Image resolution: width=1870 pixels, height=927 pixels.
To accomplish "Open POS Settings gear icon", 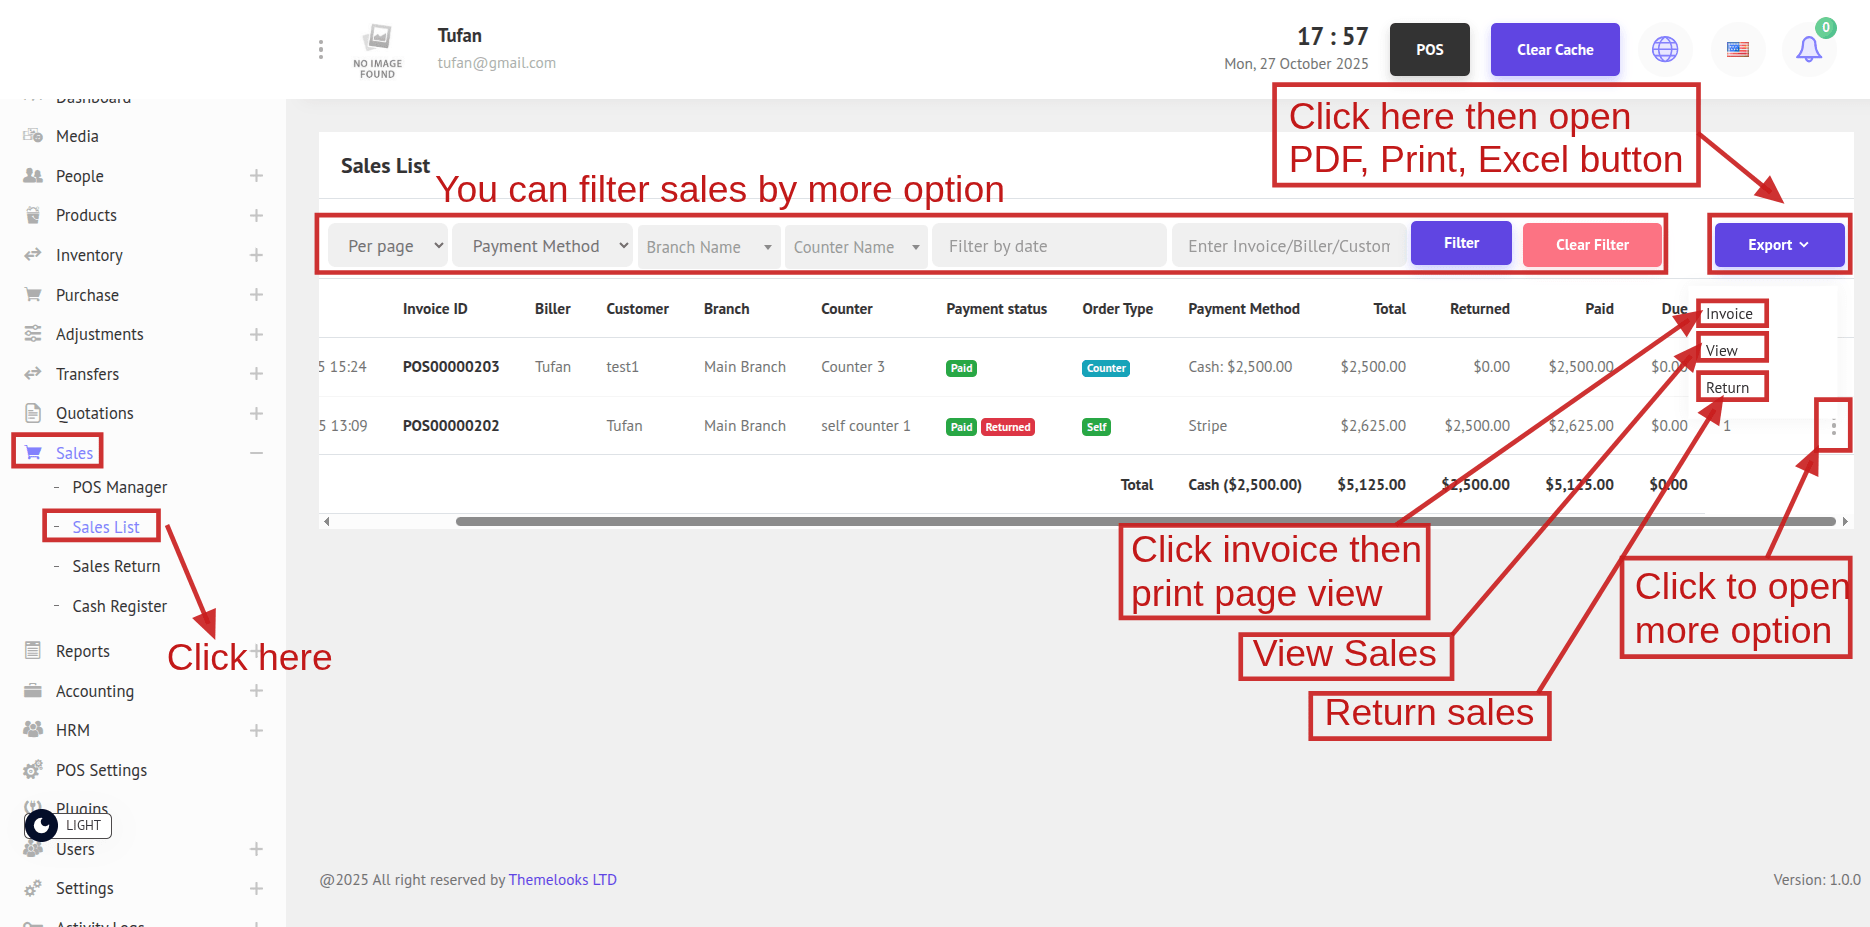I will pos(33,770).
